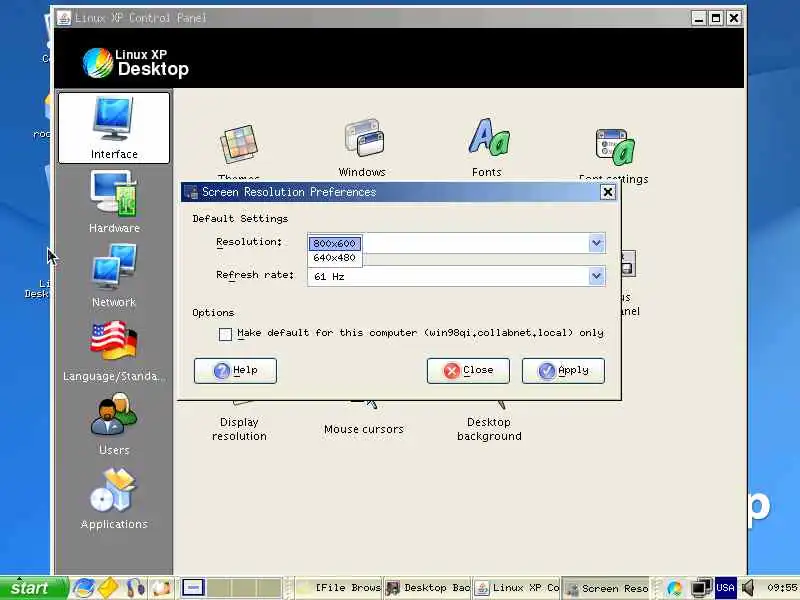
Task: Expand the Refresh rate dropdown arrow
Action: click(x=596, y=276)
